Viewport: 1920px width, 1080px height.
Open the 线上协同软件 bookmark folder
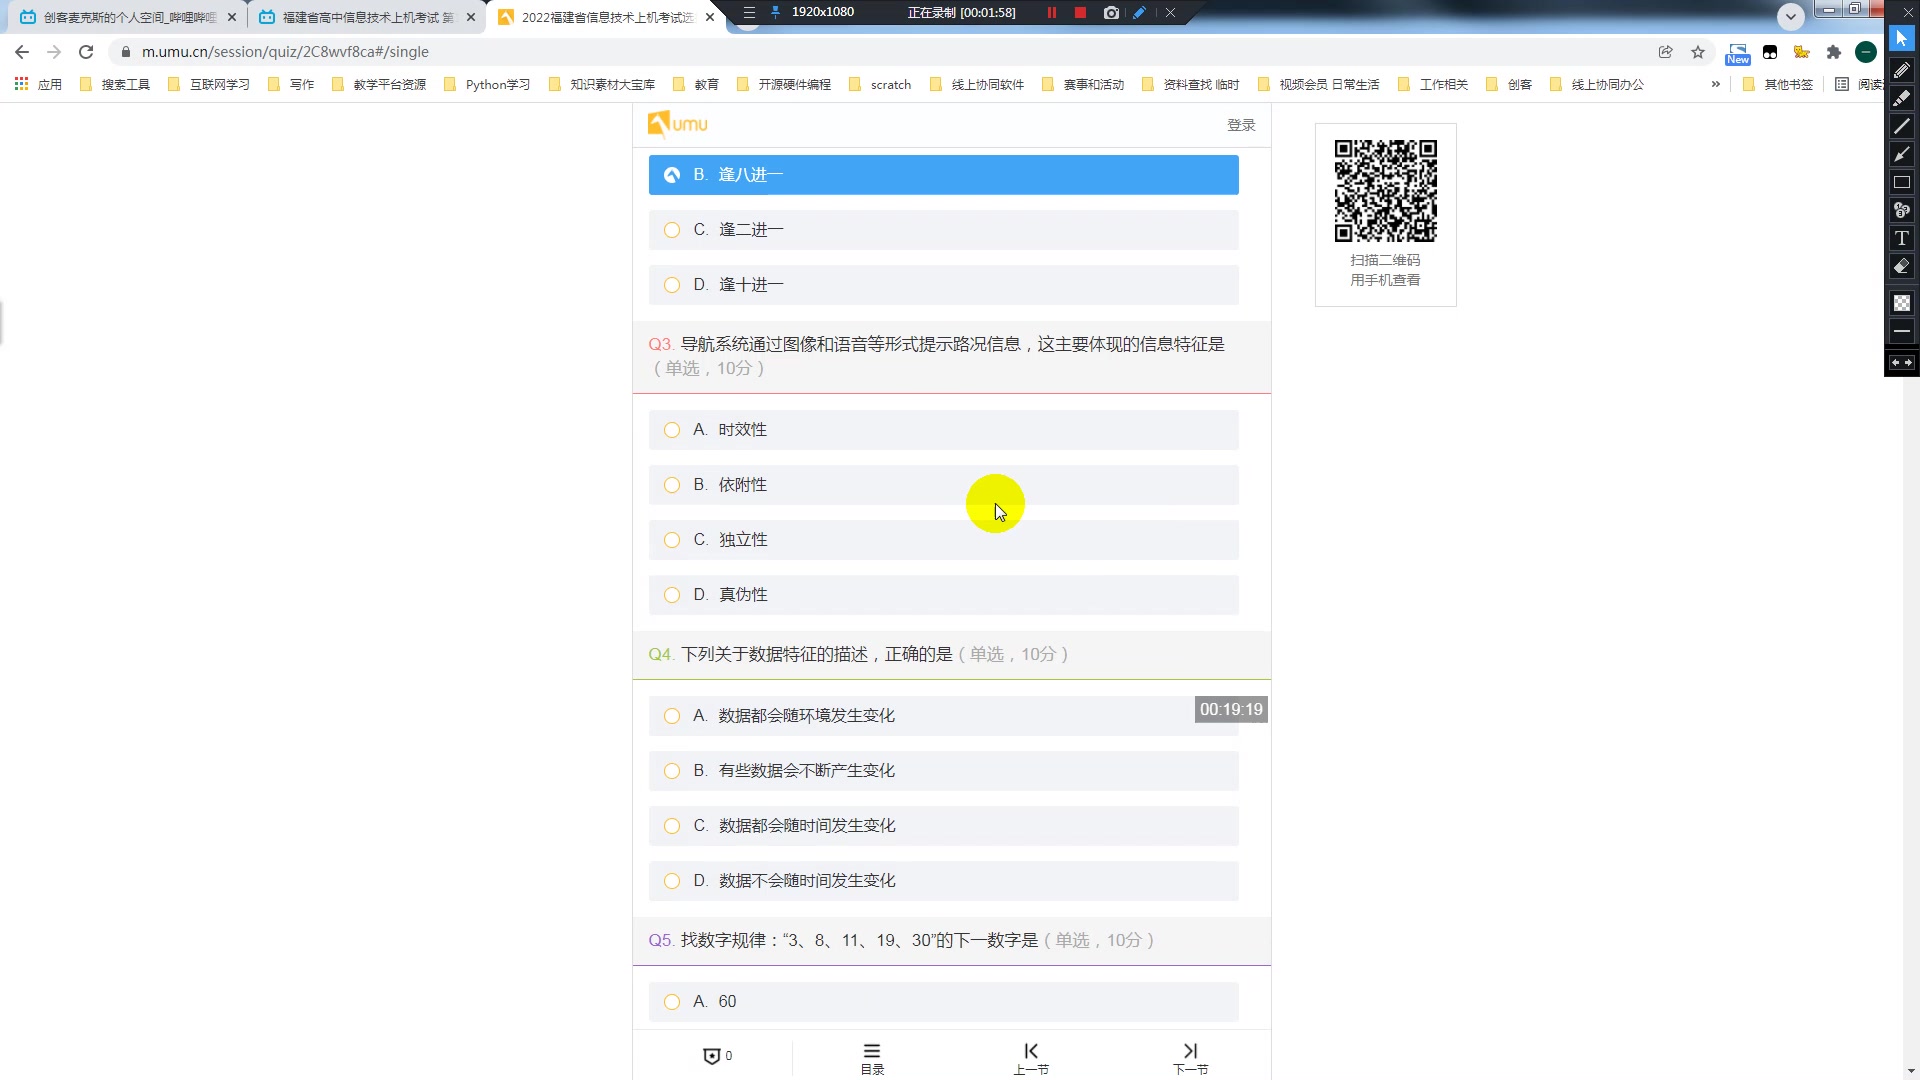[978, 85]
